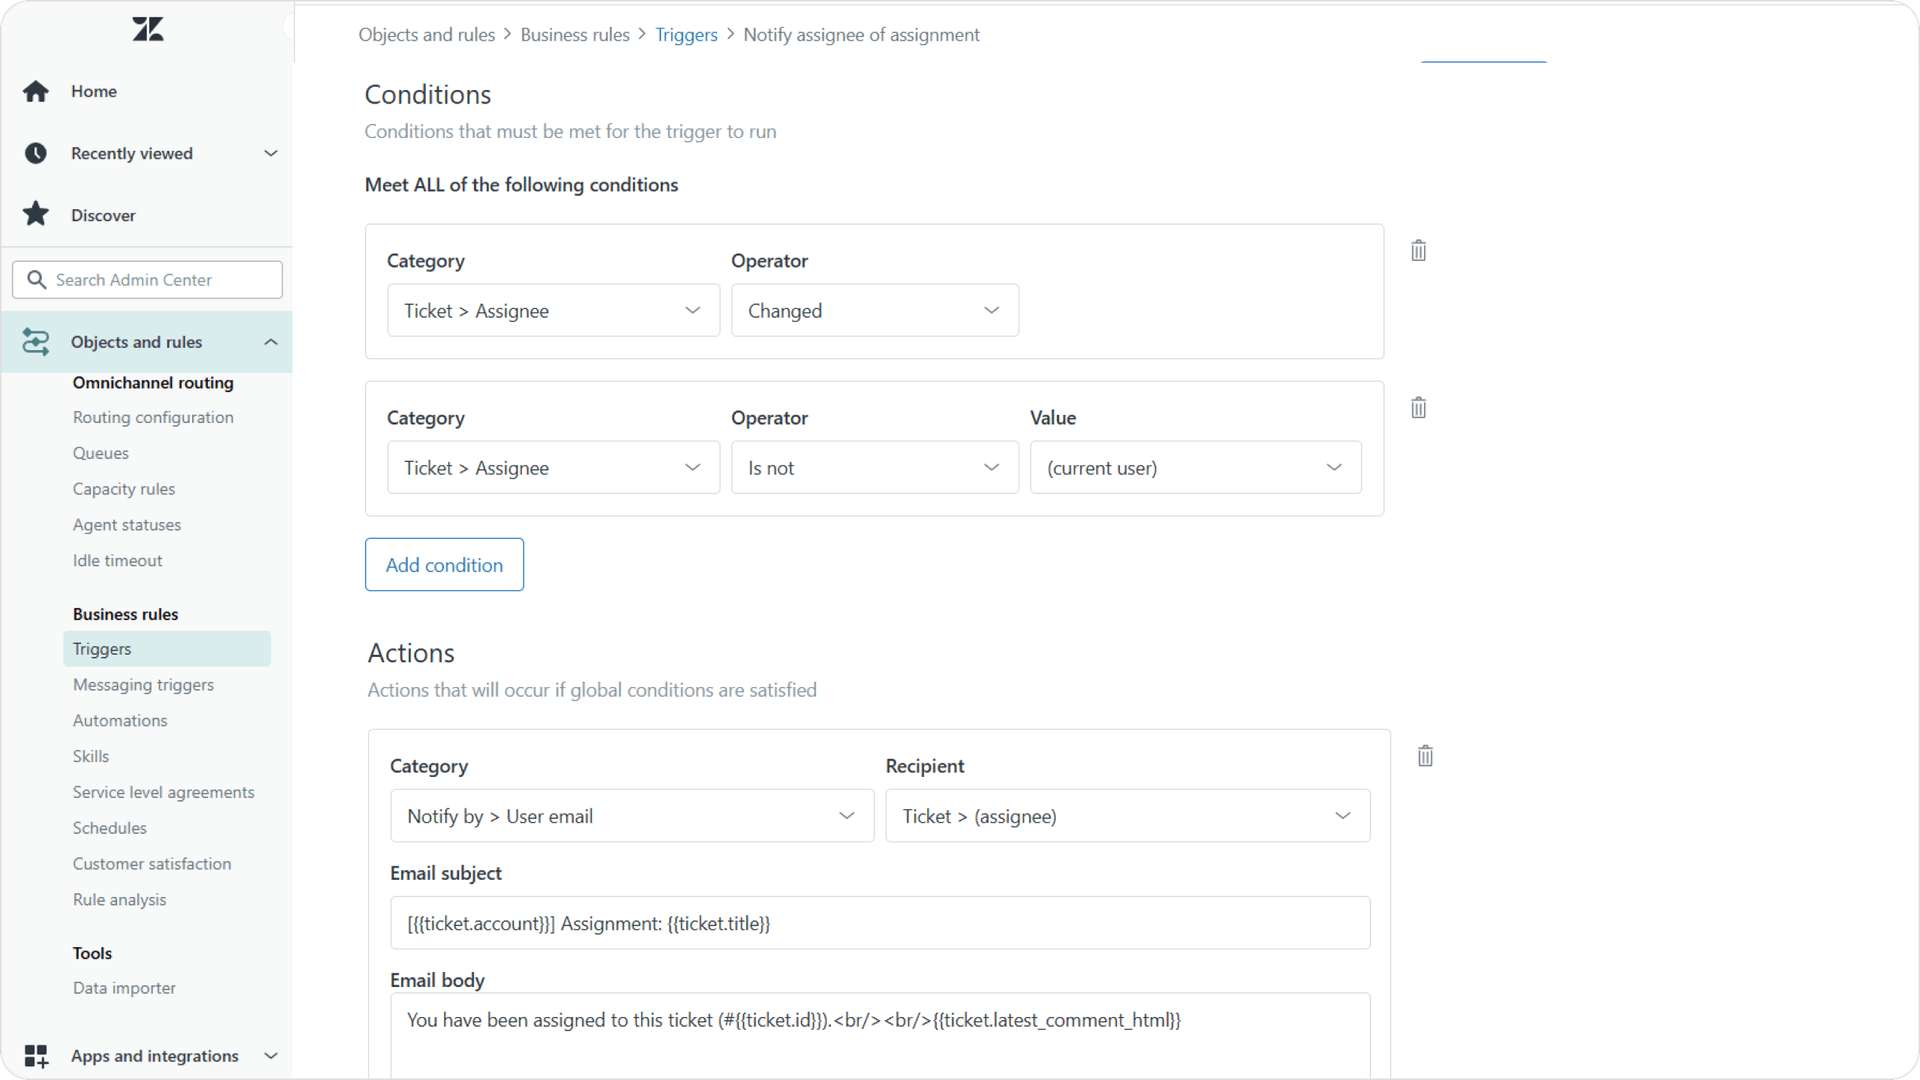
Task: Open Automations page
Action: pyautogui.click(x=120, y=721)
